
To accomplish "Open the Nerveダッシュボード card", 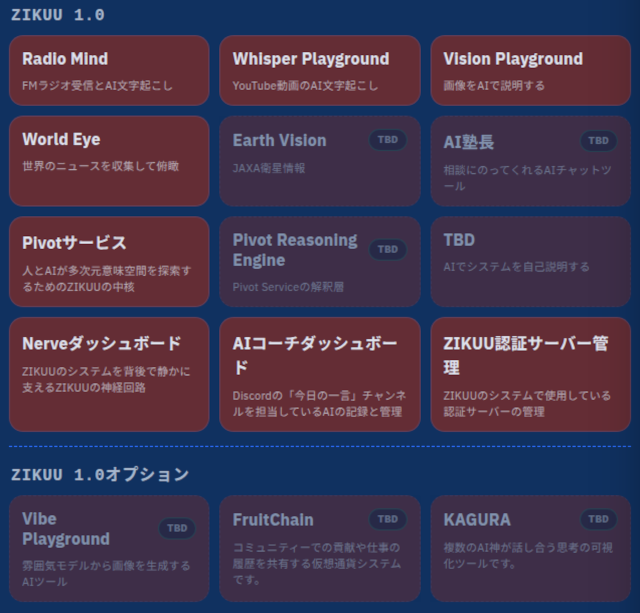I will click(109, 374).
